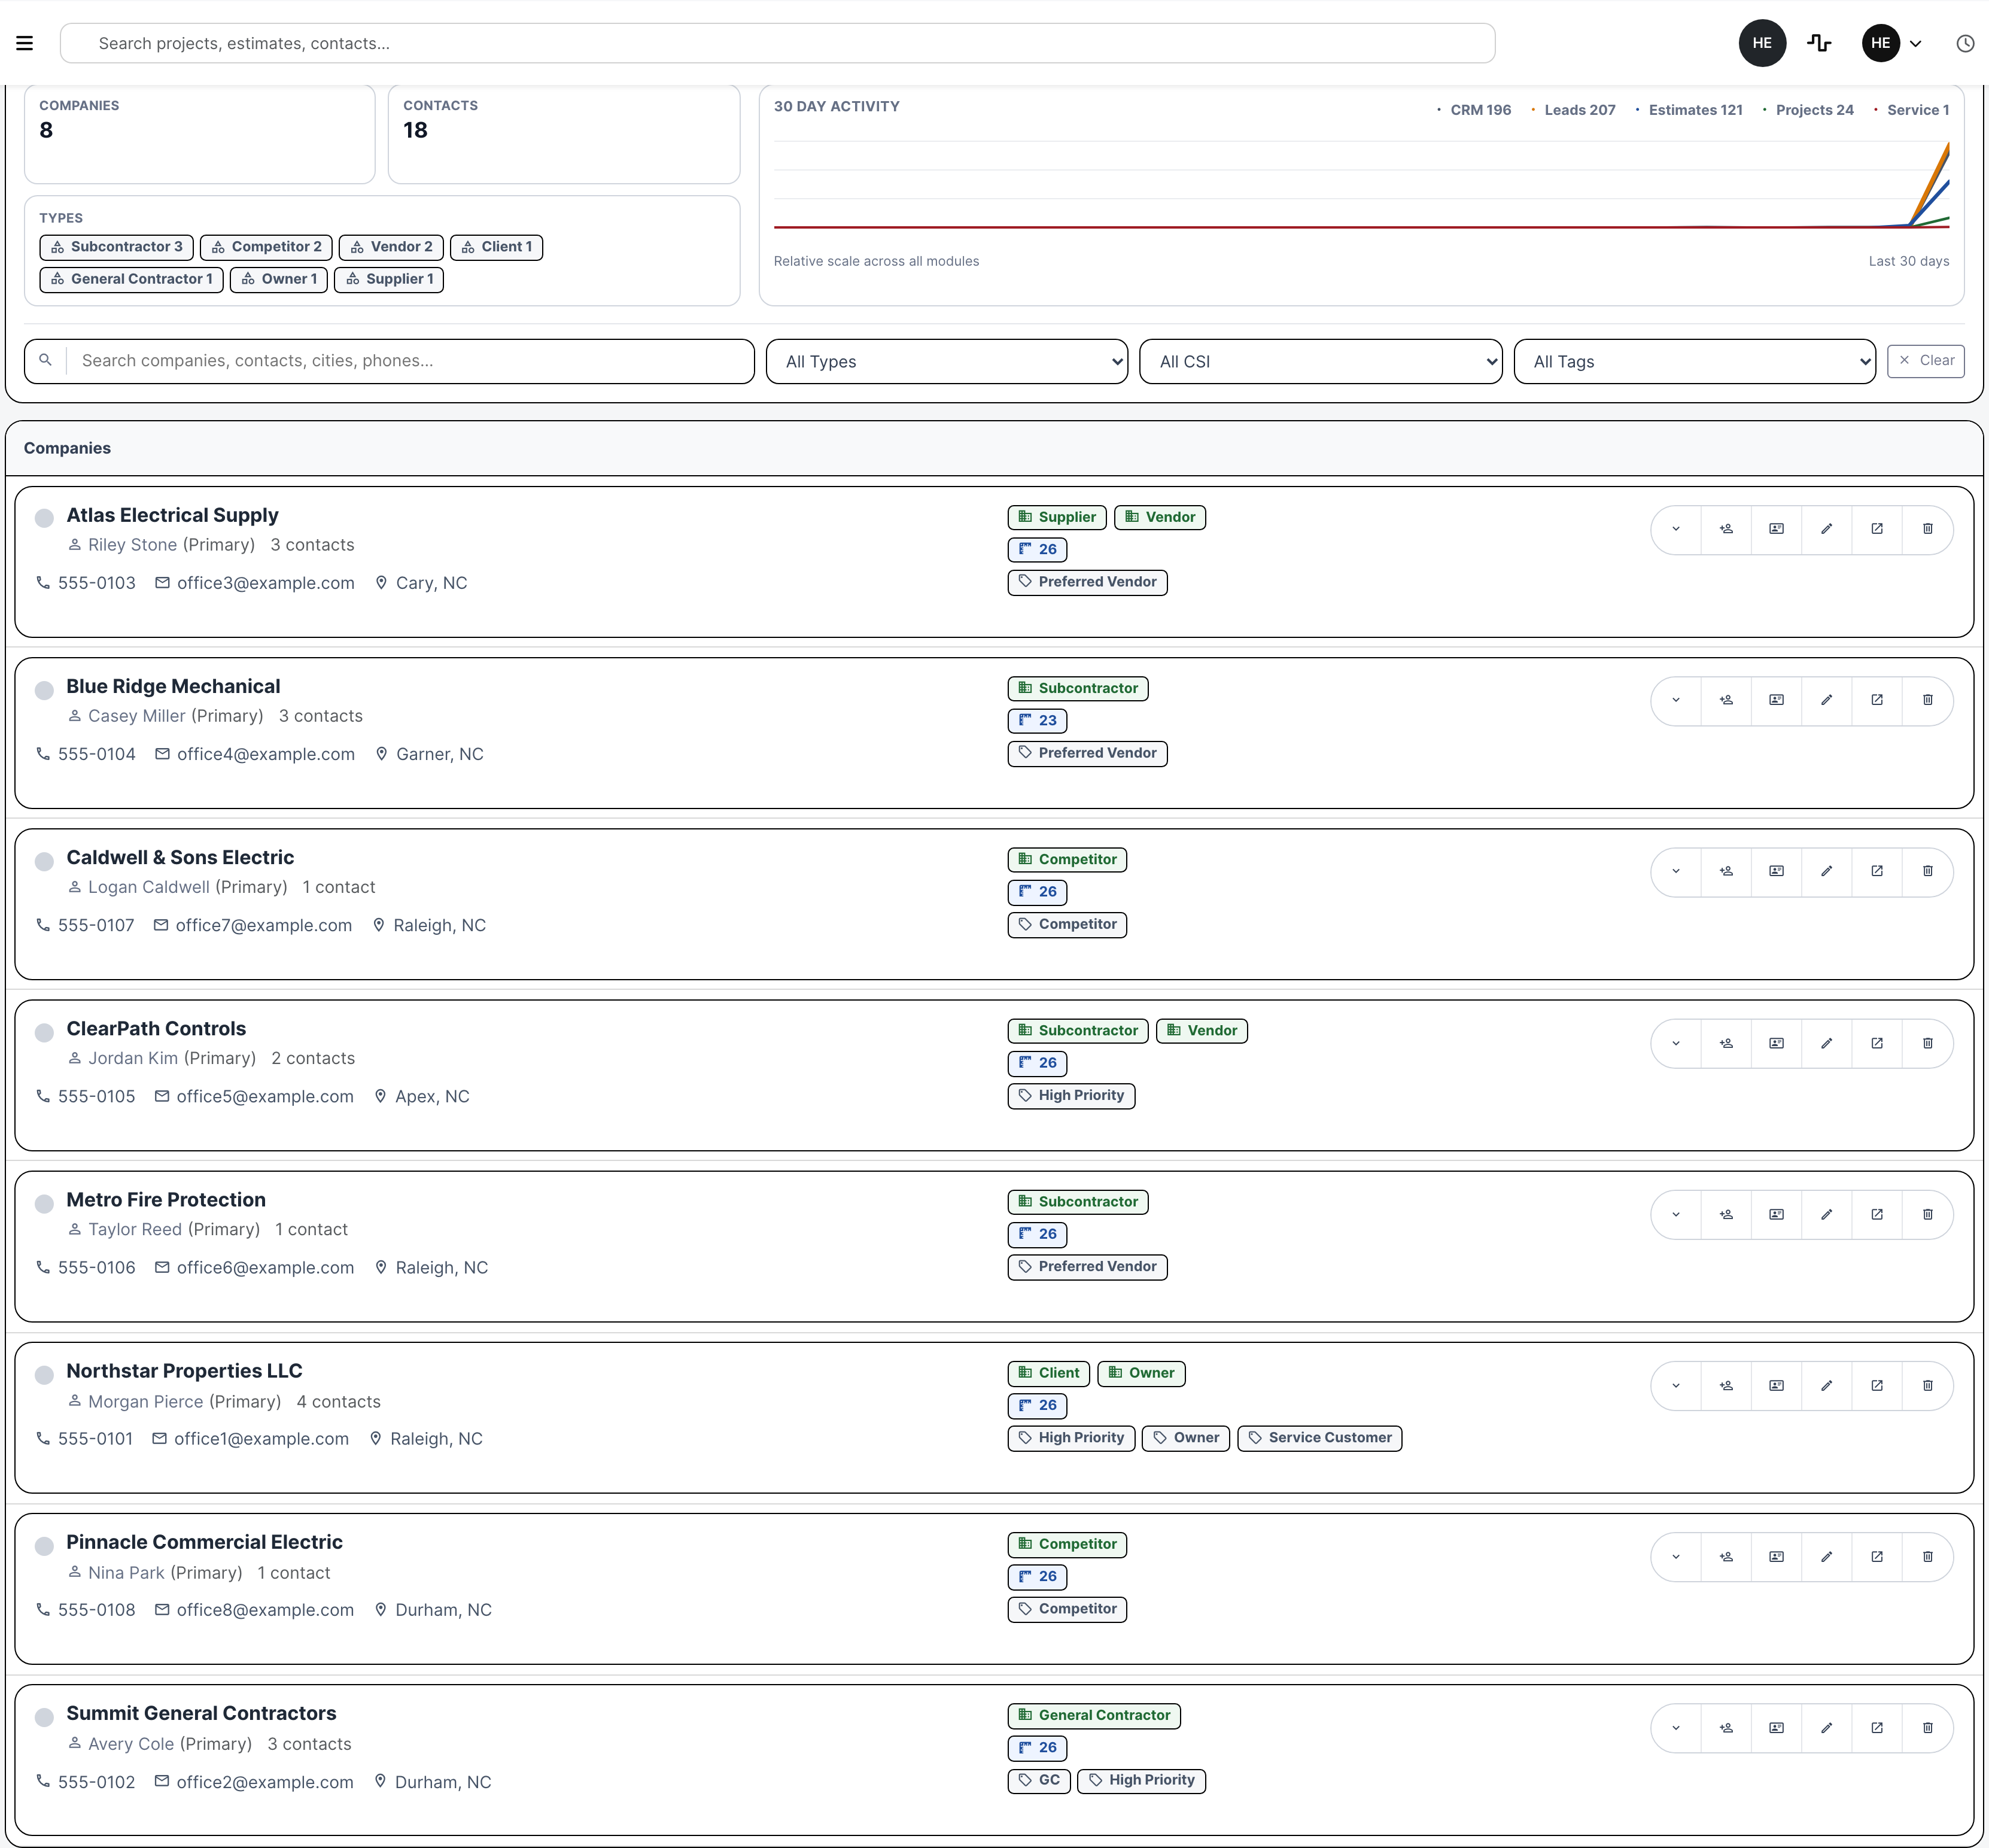Click the GC tag on Summit General Contractors
1989x1848 pixels.
(x=1039, y=1780)
